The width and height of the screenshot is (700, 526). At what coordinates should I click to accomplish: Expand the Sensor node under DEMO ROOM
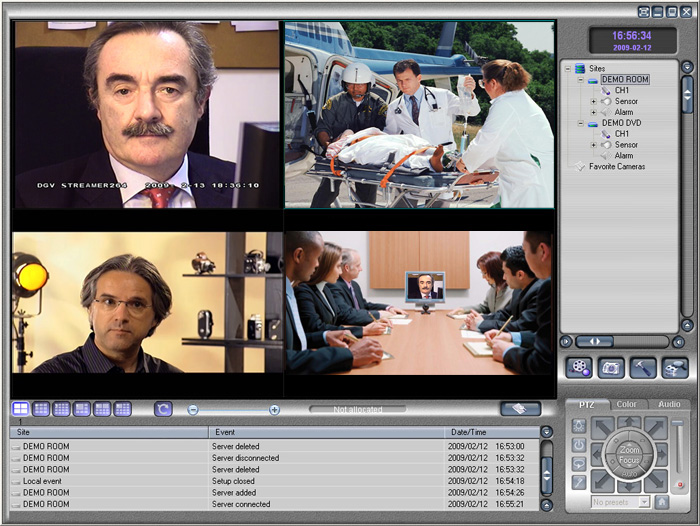(593, 101)
